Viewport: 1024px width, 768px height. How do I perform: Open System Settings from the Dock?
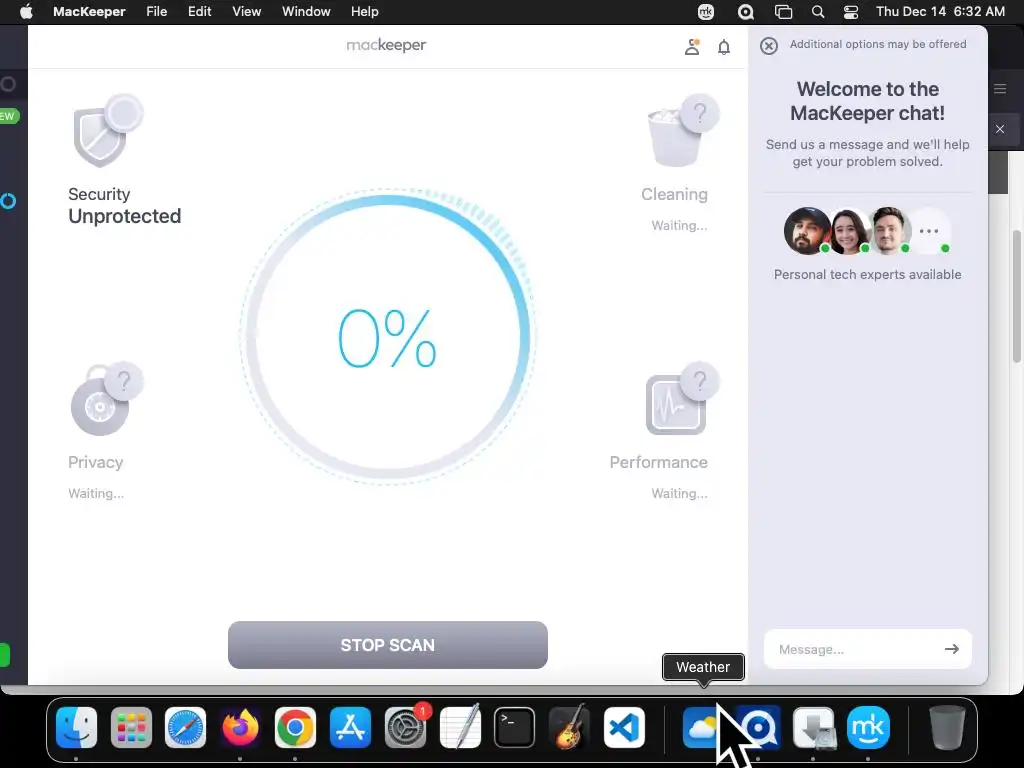pos(405,727)
